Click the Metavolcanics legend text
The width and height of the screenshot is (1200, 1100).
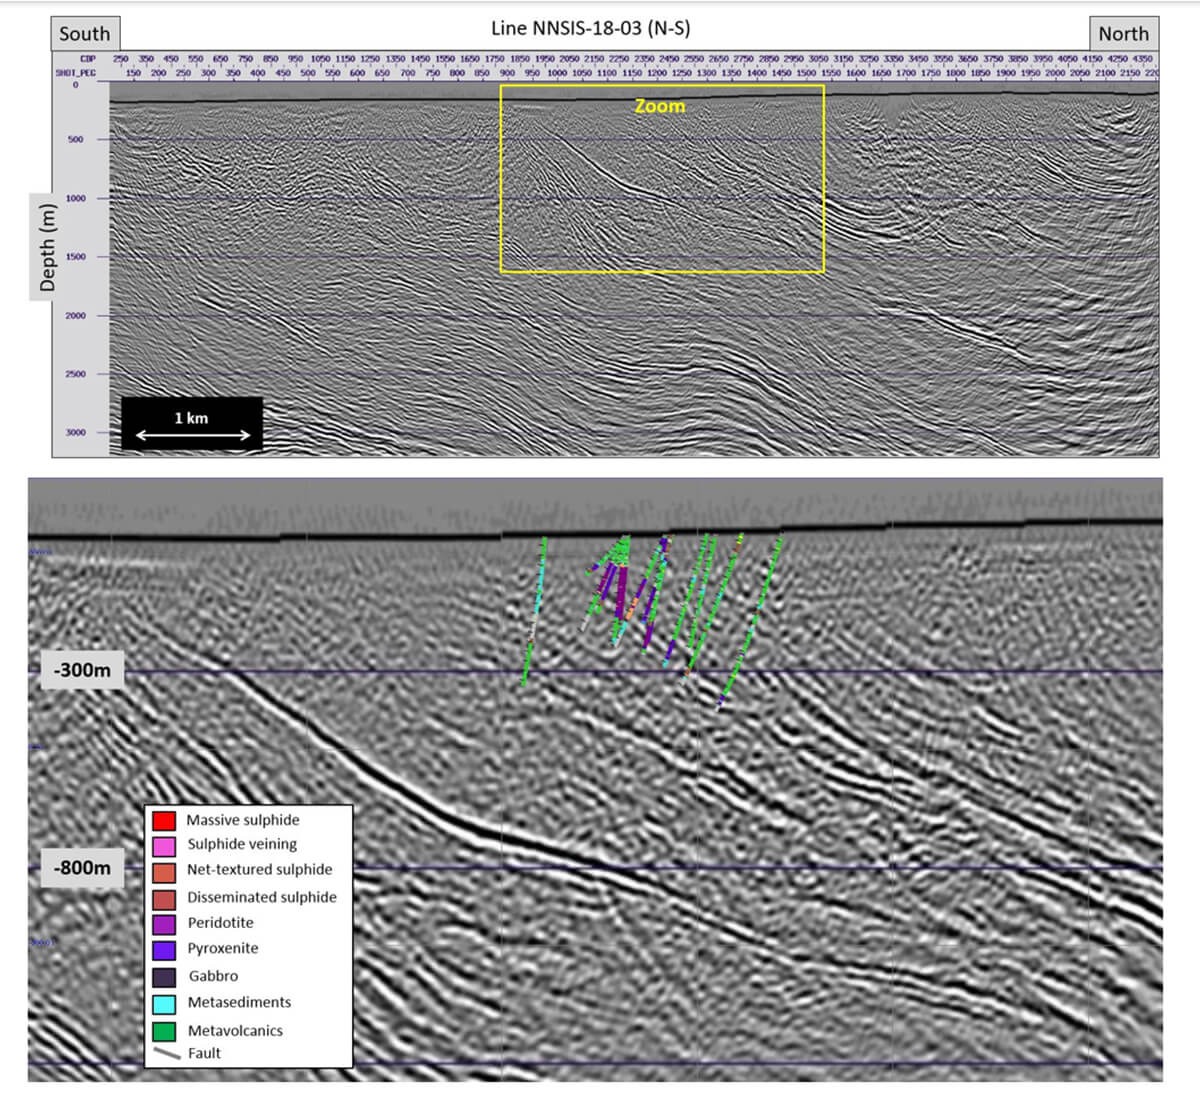pos(235,1030)
